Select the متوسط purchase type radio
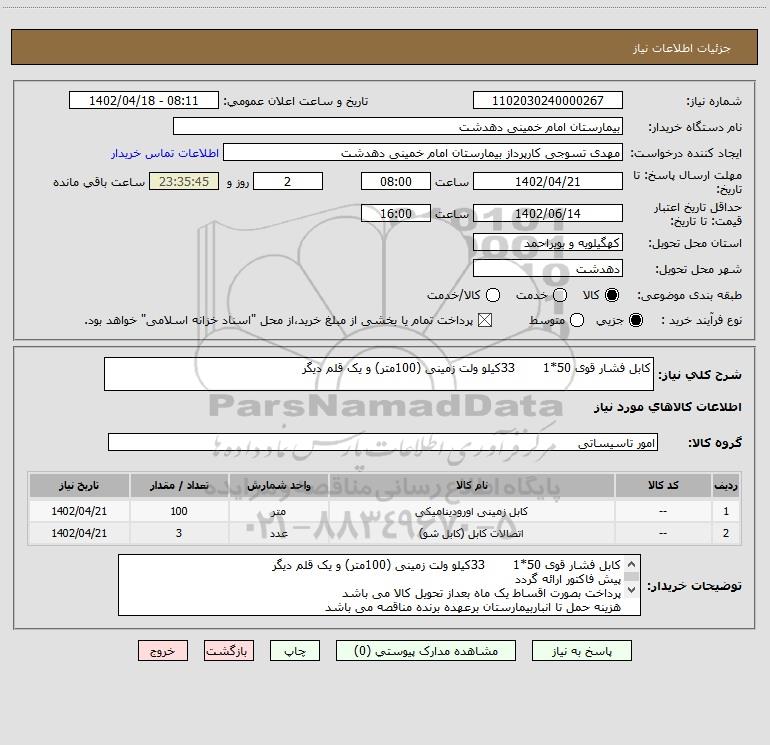 (577, 320)
